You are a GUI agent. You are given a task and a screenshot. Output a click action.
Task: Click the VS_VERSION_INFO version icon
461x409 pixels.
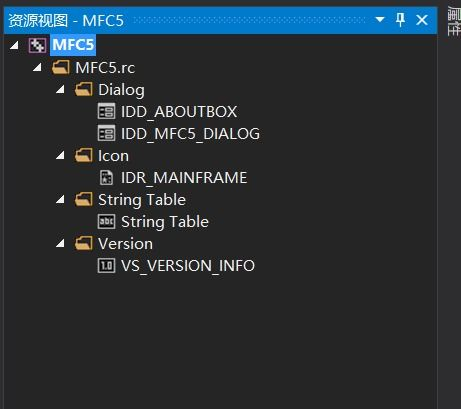point(106,266)
